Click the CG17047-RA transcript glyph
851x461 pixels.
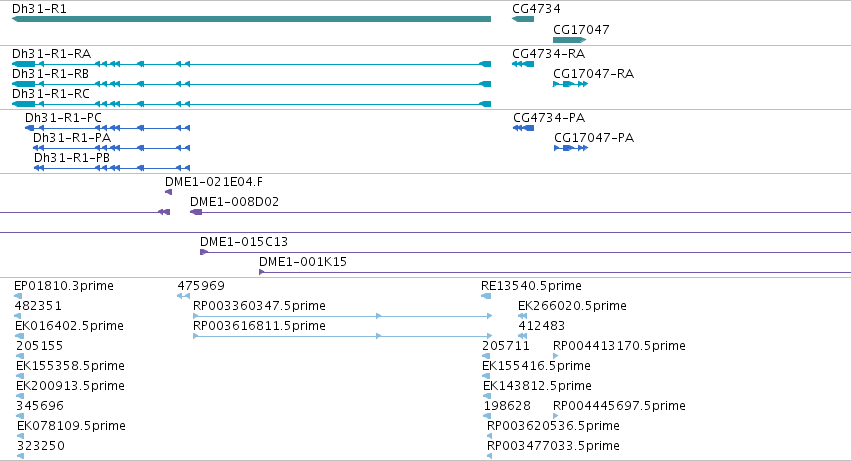570,84
